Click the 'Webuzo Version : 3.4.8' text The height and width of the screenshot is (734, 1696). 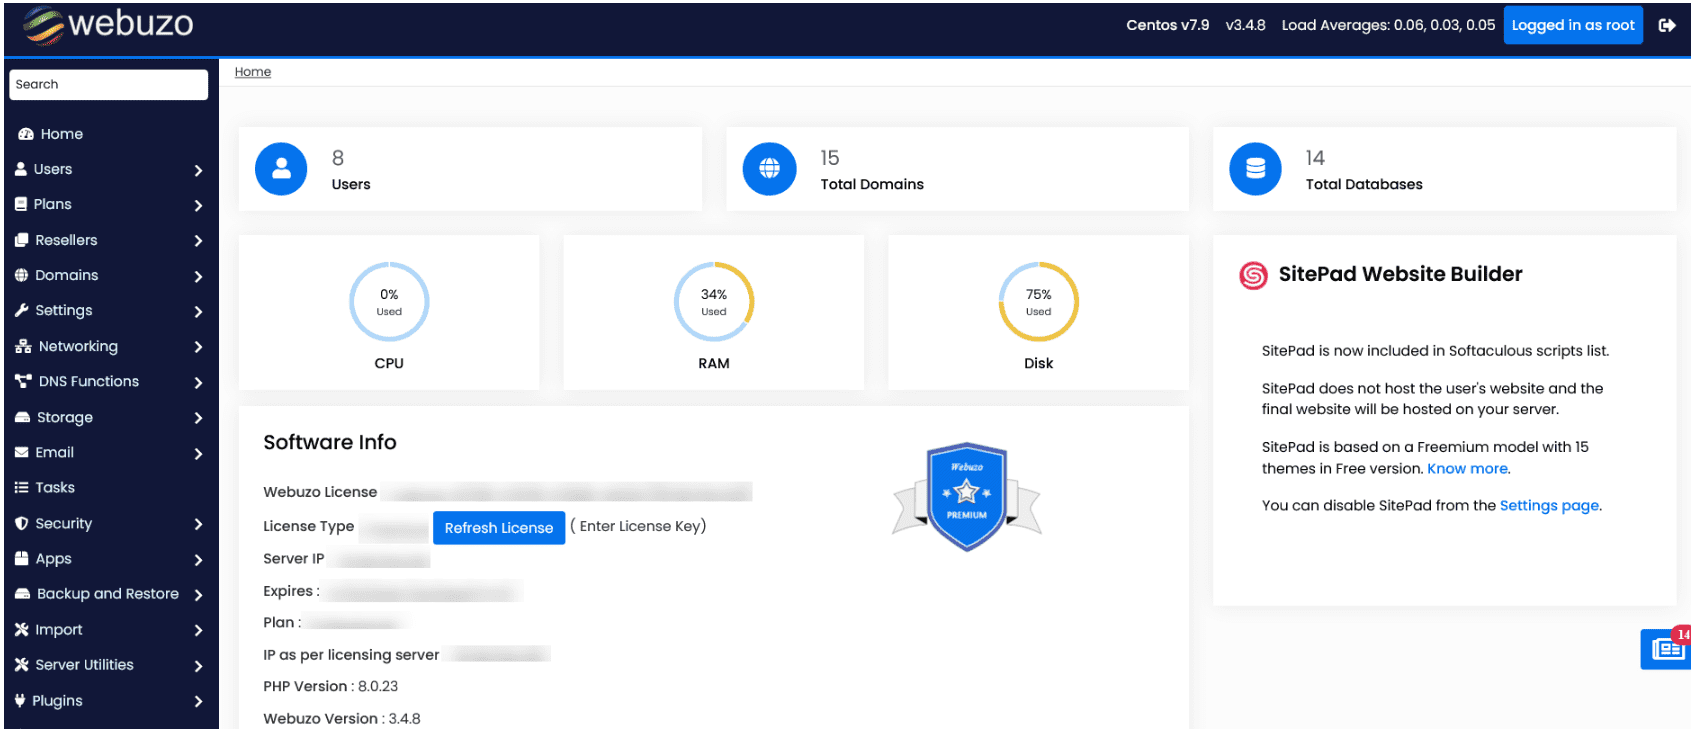point(342,719)
